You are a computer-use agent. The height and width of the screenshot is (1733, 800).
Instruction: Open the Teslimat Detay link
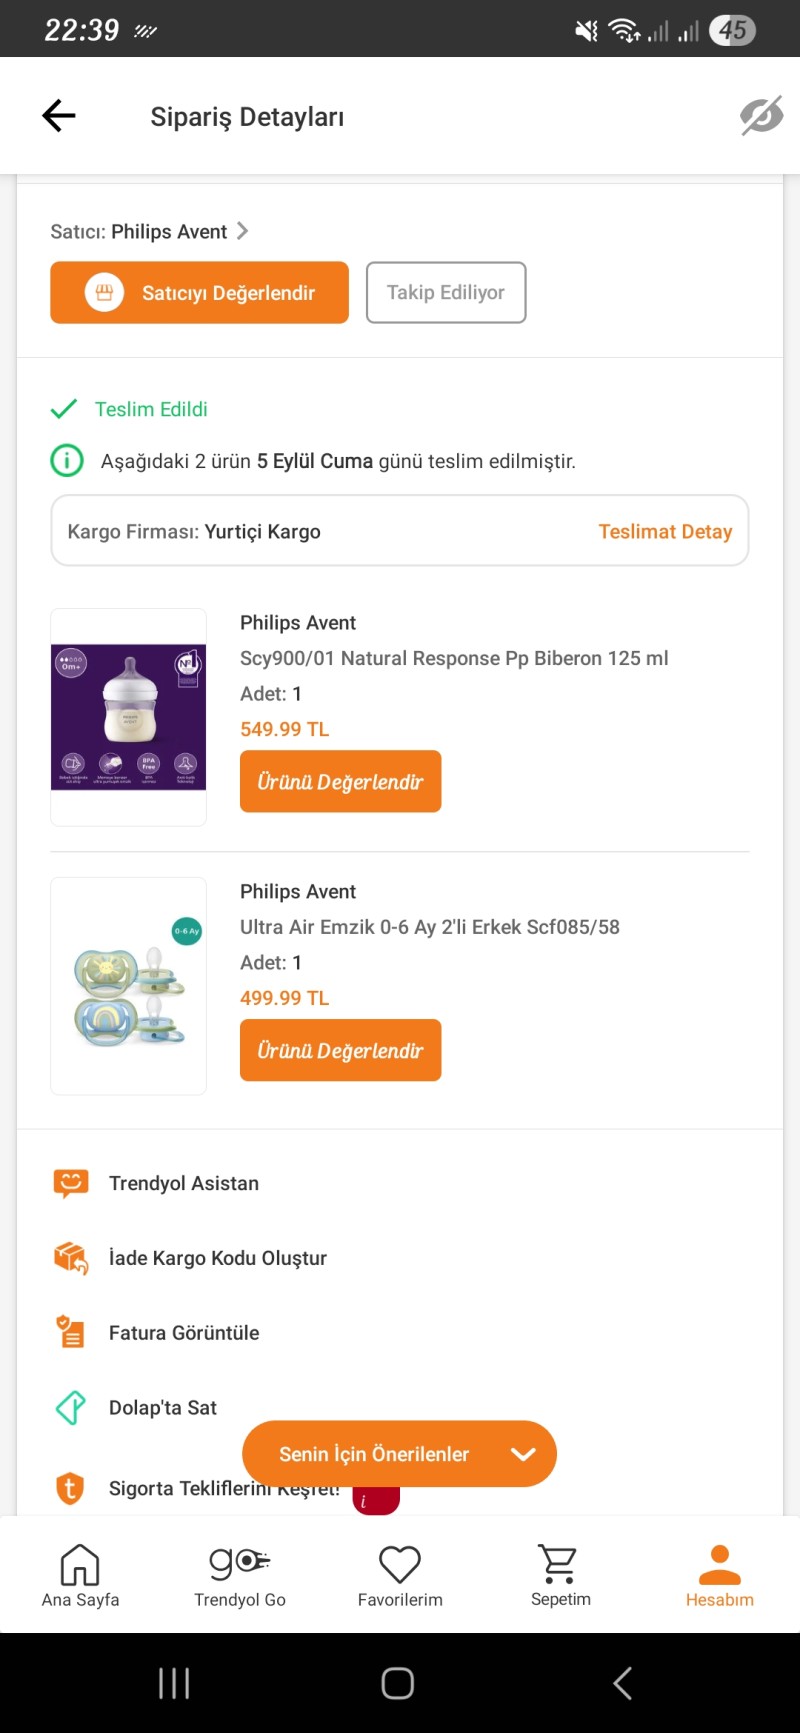(665, 532)
